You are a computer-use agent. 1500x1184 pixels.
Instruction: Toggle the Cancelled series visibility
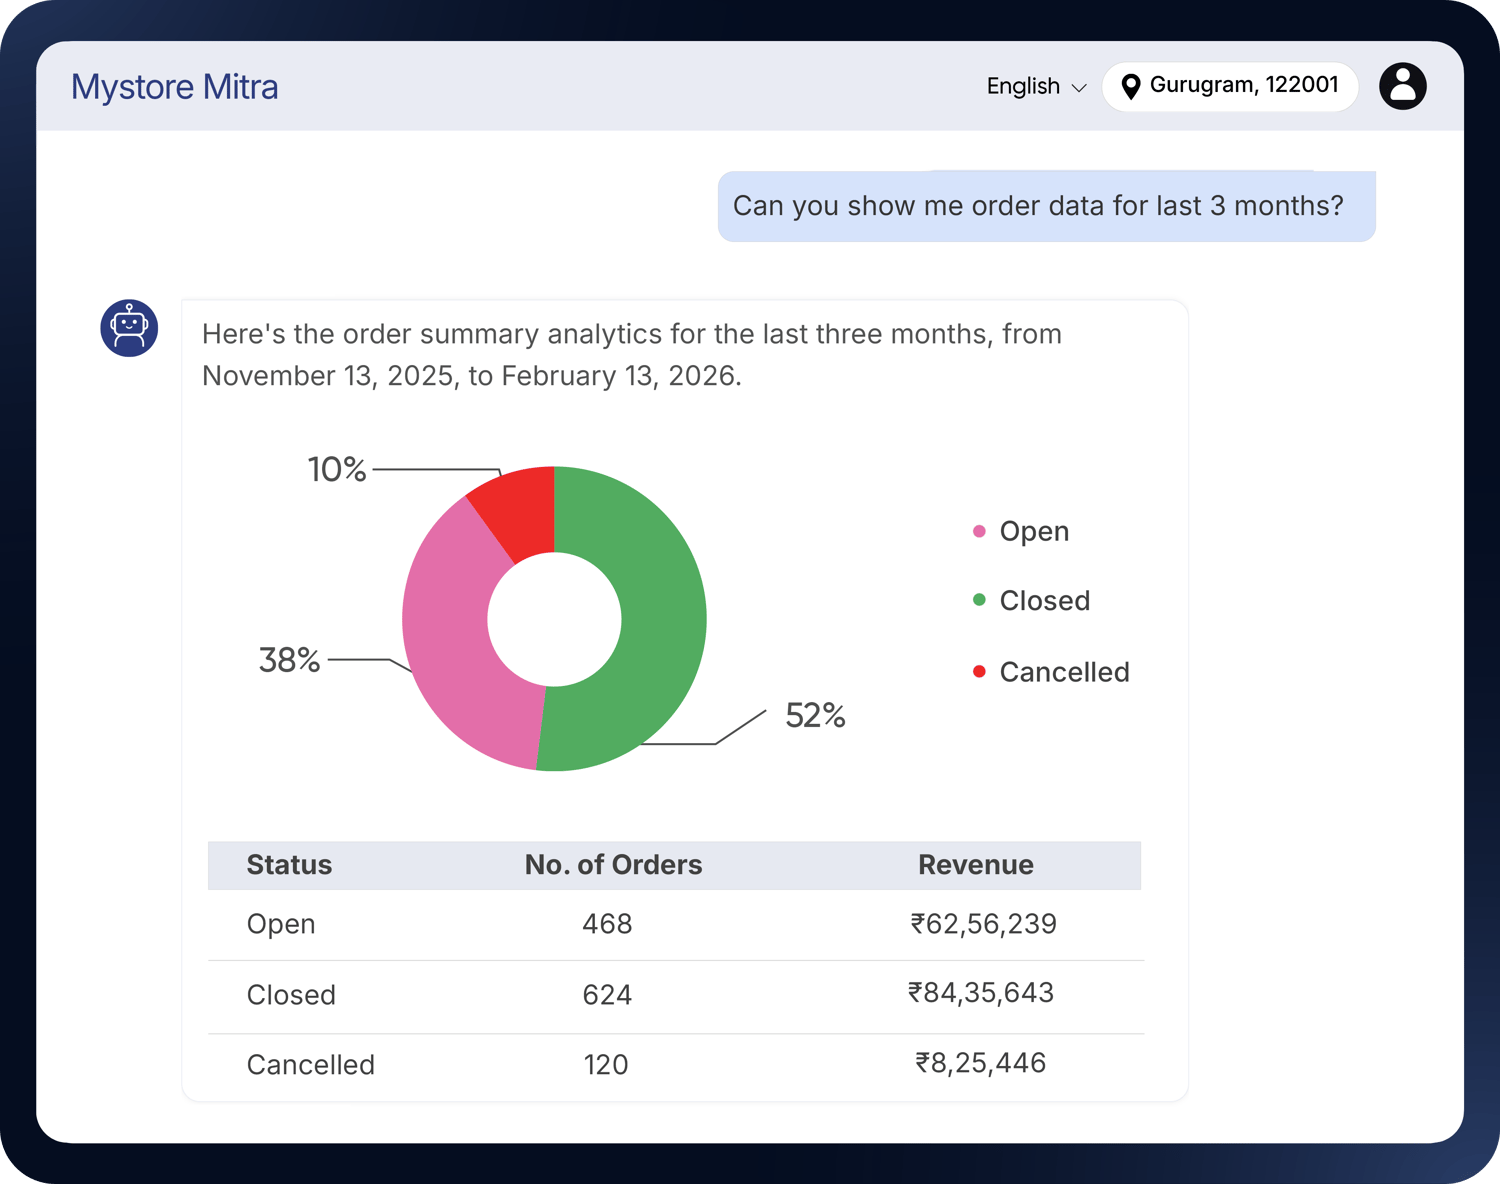click(x=1064, y=671)
